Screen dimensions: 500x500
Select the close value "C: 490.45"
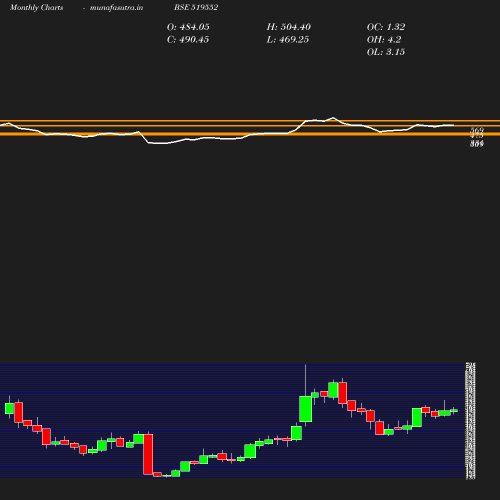tap(188, 40)
